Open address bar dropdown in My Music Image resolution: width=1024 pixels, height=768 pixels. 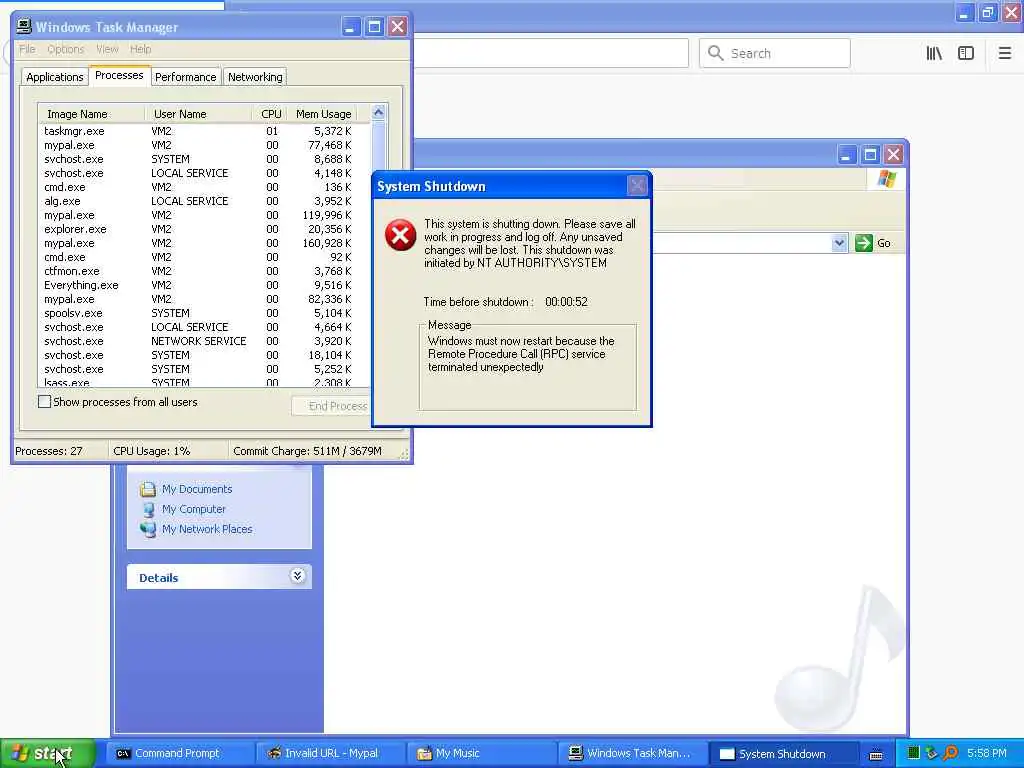click(839, 243)
